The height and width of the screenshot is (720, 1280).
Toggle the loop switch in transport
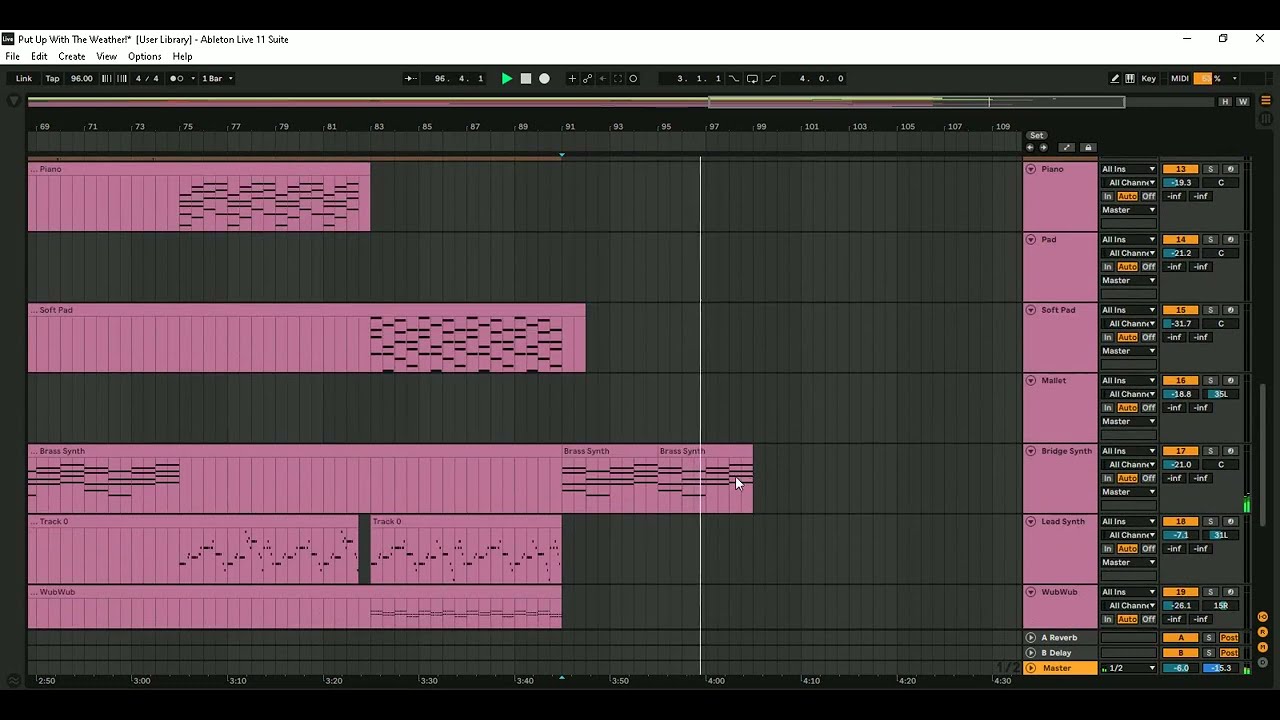(752, 78)
